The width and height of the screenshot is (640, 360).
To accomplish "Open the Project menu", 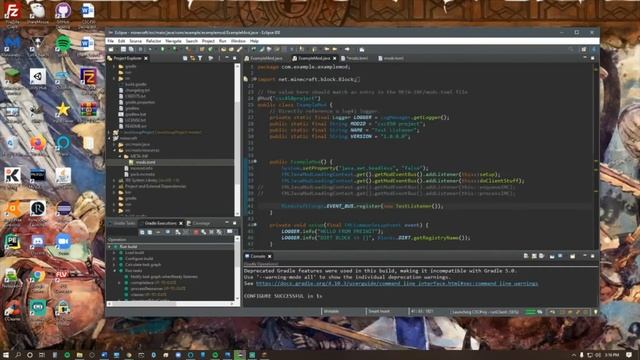I will click(x=208, y=41).
